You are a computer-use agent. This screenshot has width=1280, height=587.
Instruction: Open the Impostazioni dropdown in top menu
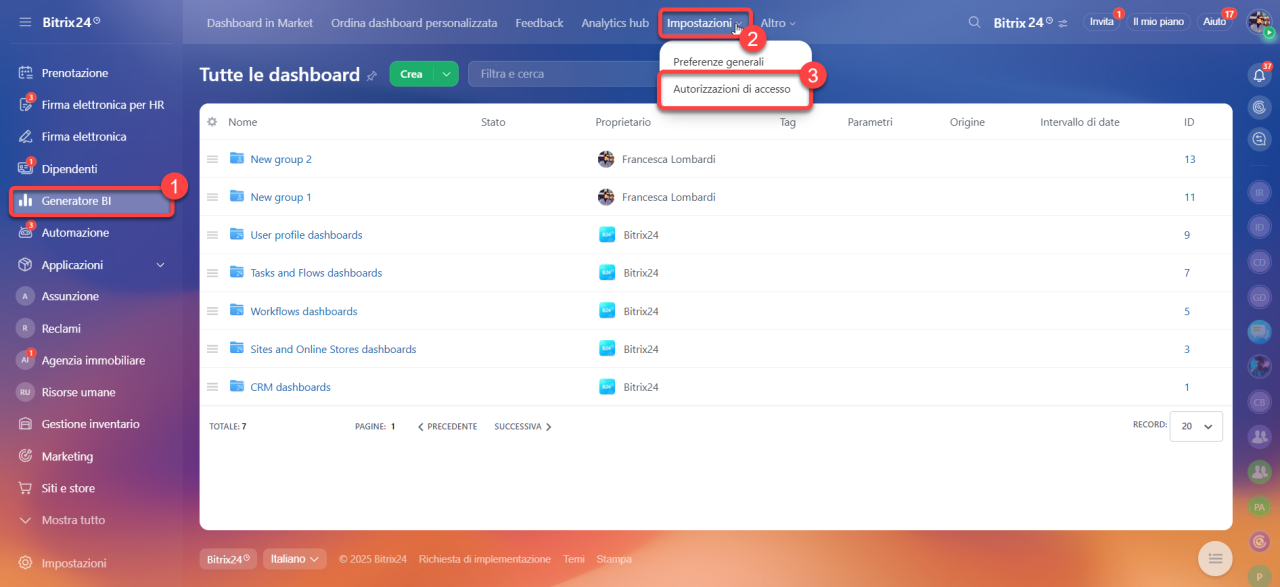(x=705, y=23)
